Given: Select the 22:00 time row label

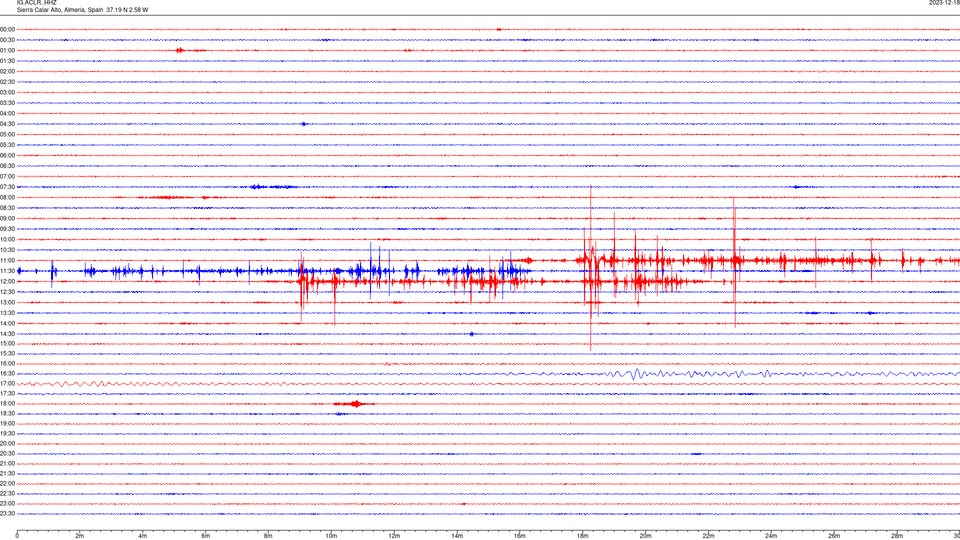Looking at the screenshot, I should (x=7, y=483).
